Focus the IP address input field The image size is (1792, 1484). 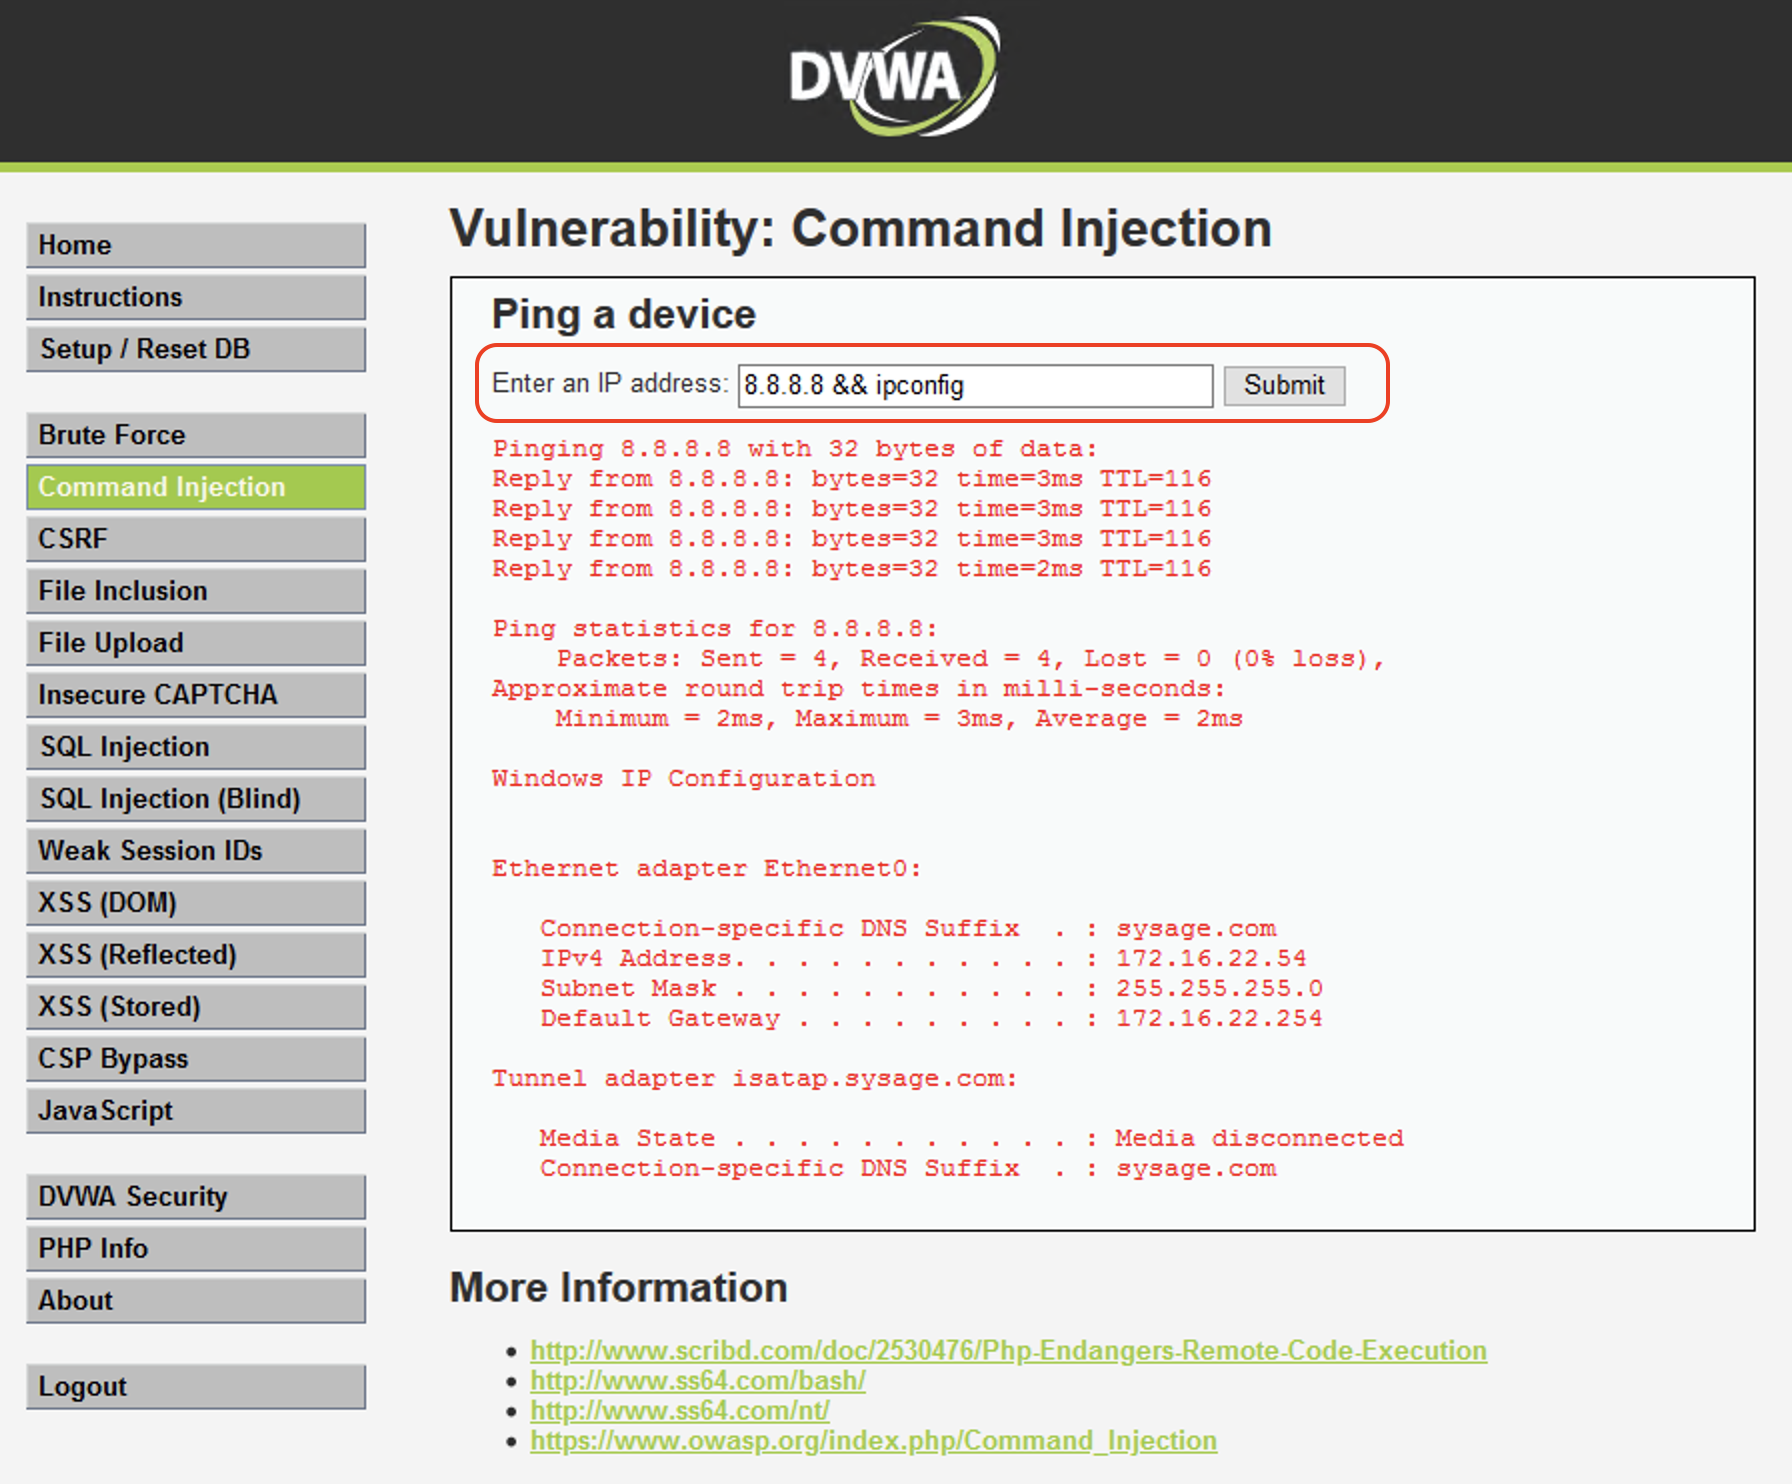coord(975,385)
